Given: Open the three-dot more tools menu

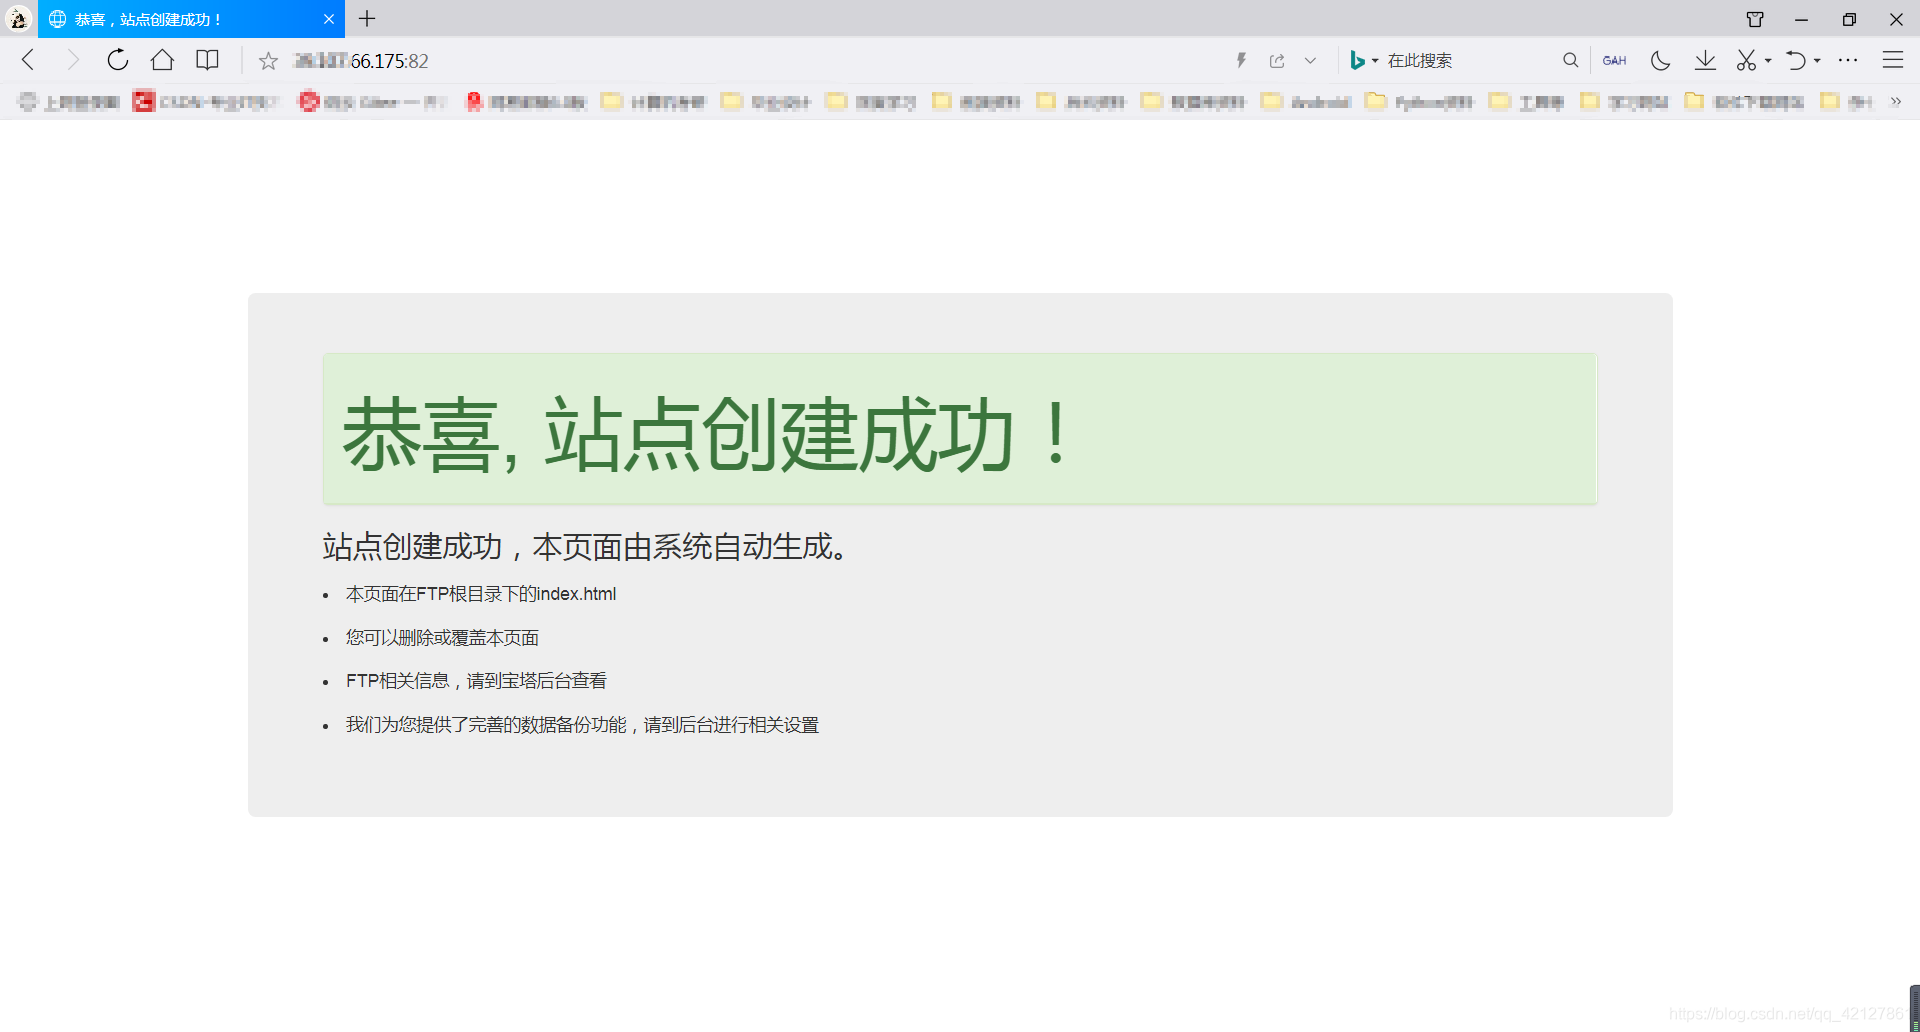Looking at the screenshot, I should [1848, 60].
